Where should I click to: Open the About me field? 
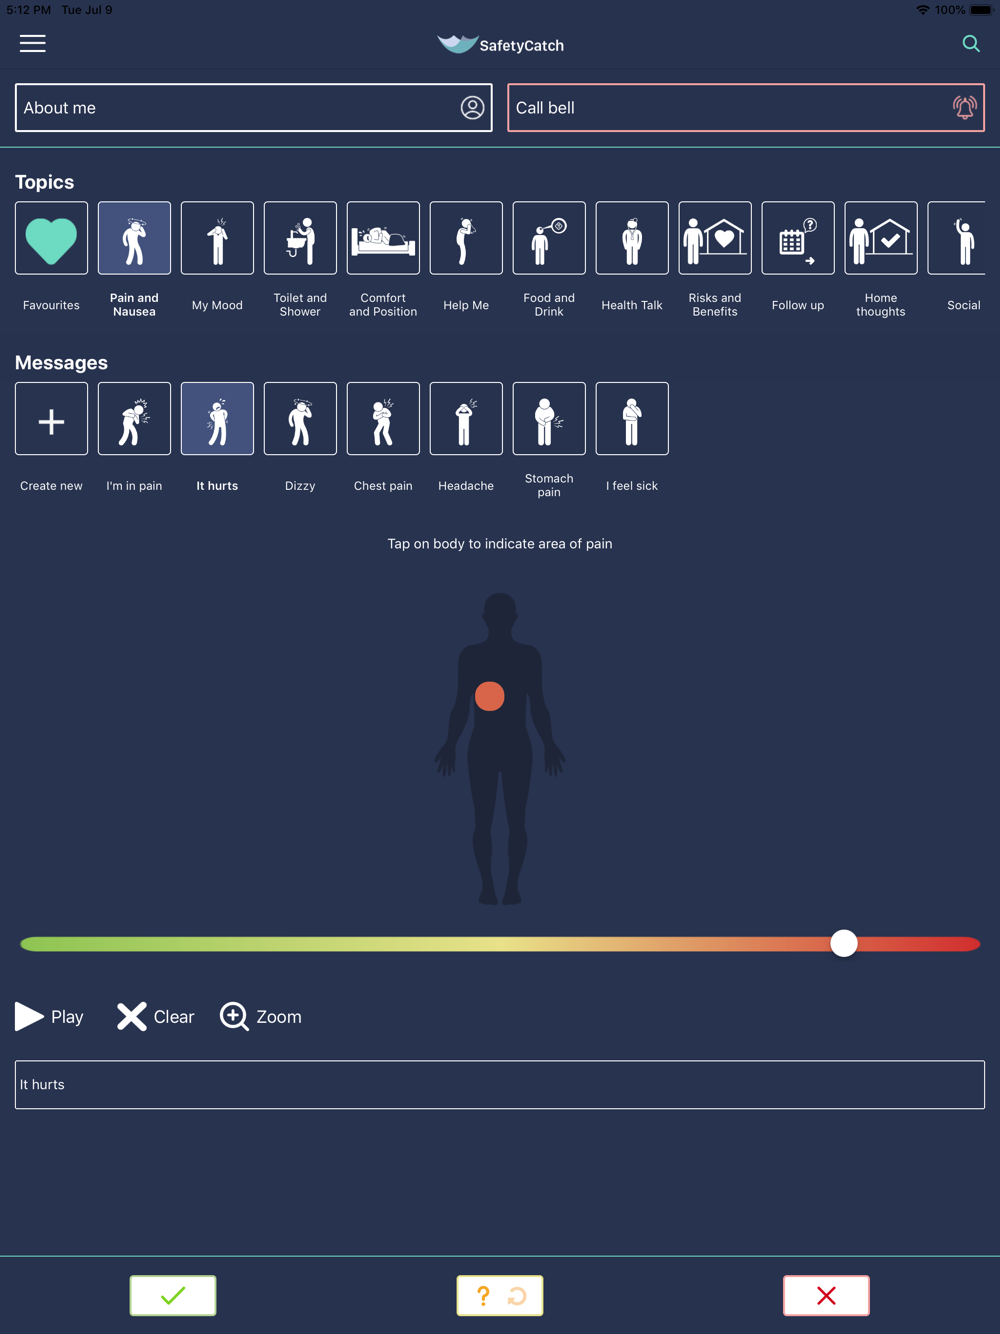253,107
